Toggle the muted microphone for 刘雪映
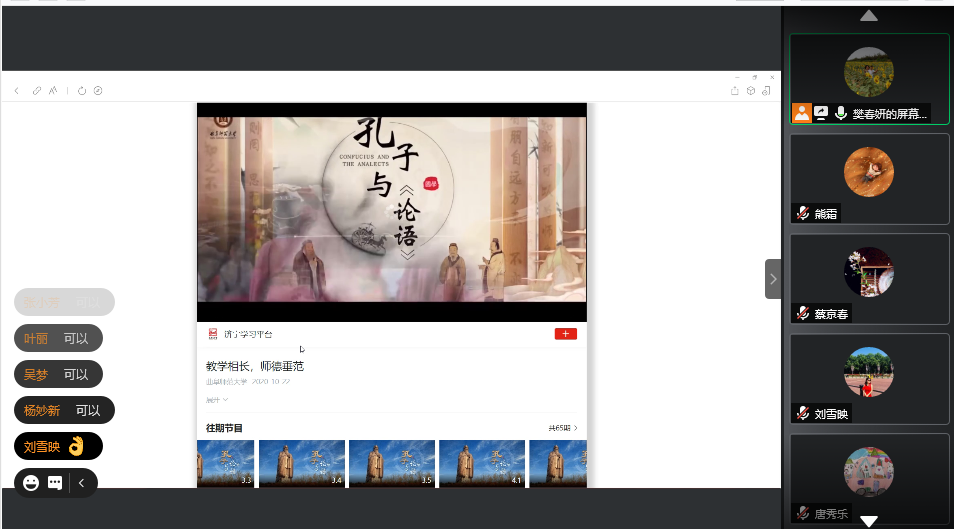The image size is (954, 529). point(802,413)
